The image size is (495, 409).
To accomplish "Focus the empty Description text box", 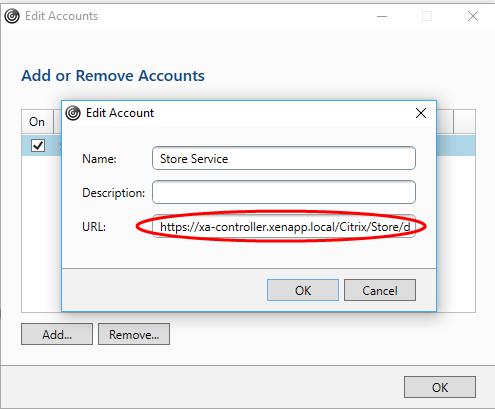I will pyautogui.click(x=284, y=192).
